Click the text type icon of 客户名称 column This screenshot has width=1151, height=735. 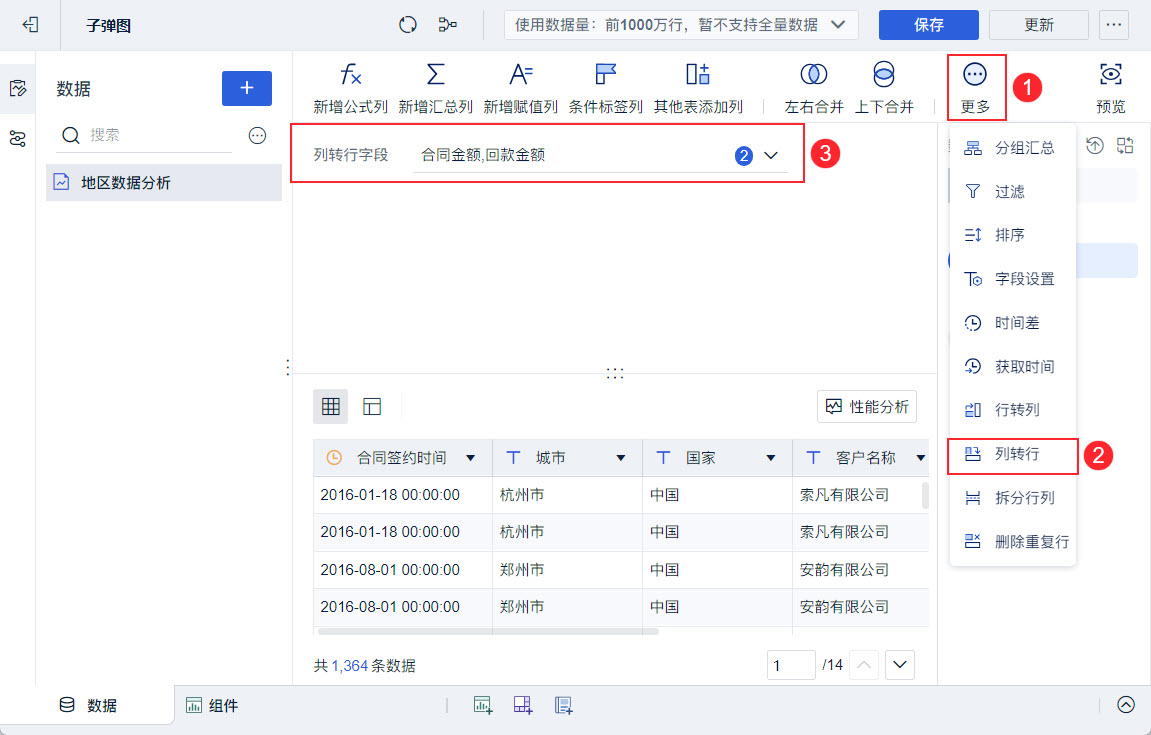pyautogui.click(x=813, y=457)
